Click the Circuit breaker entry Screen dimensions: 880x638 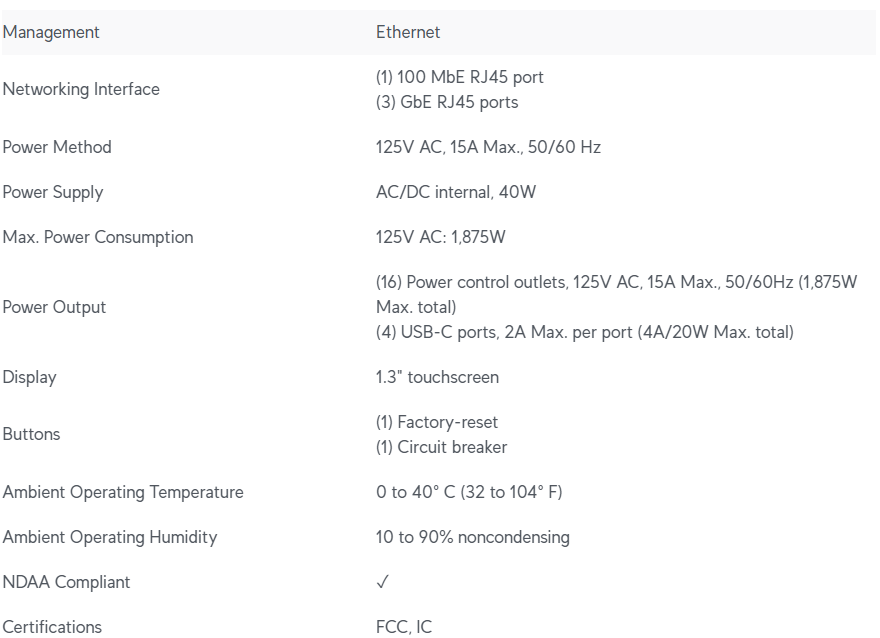pyautogui.click(x=441, y=447)
